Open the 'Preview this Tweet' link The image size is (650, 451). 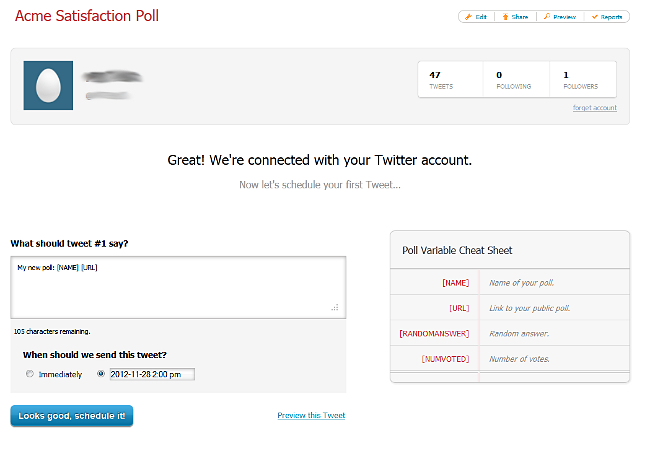[x=311, y=415]
